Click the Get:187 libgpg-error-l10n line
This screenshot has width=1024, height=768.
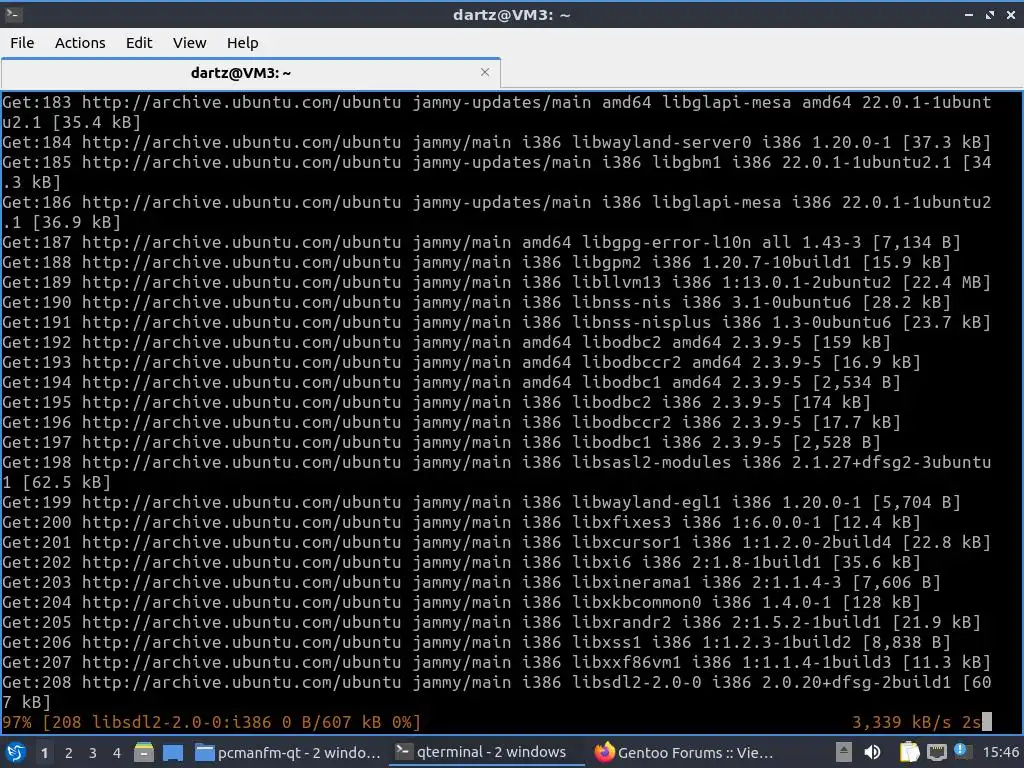pyautogui.click(x=481, y=242)
